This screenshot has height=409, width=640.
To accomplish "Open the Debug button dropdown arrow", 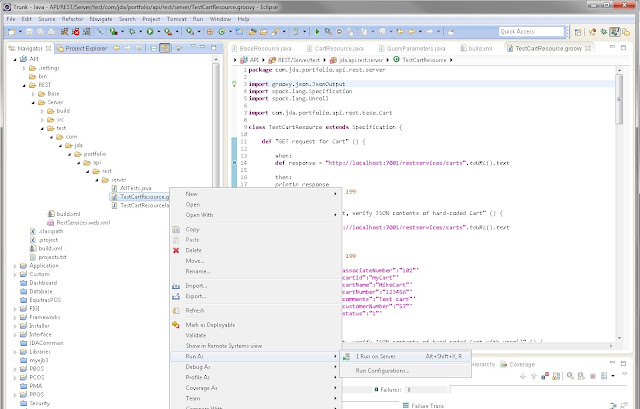I will tap(140, 31).
